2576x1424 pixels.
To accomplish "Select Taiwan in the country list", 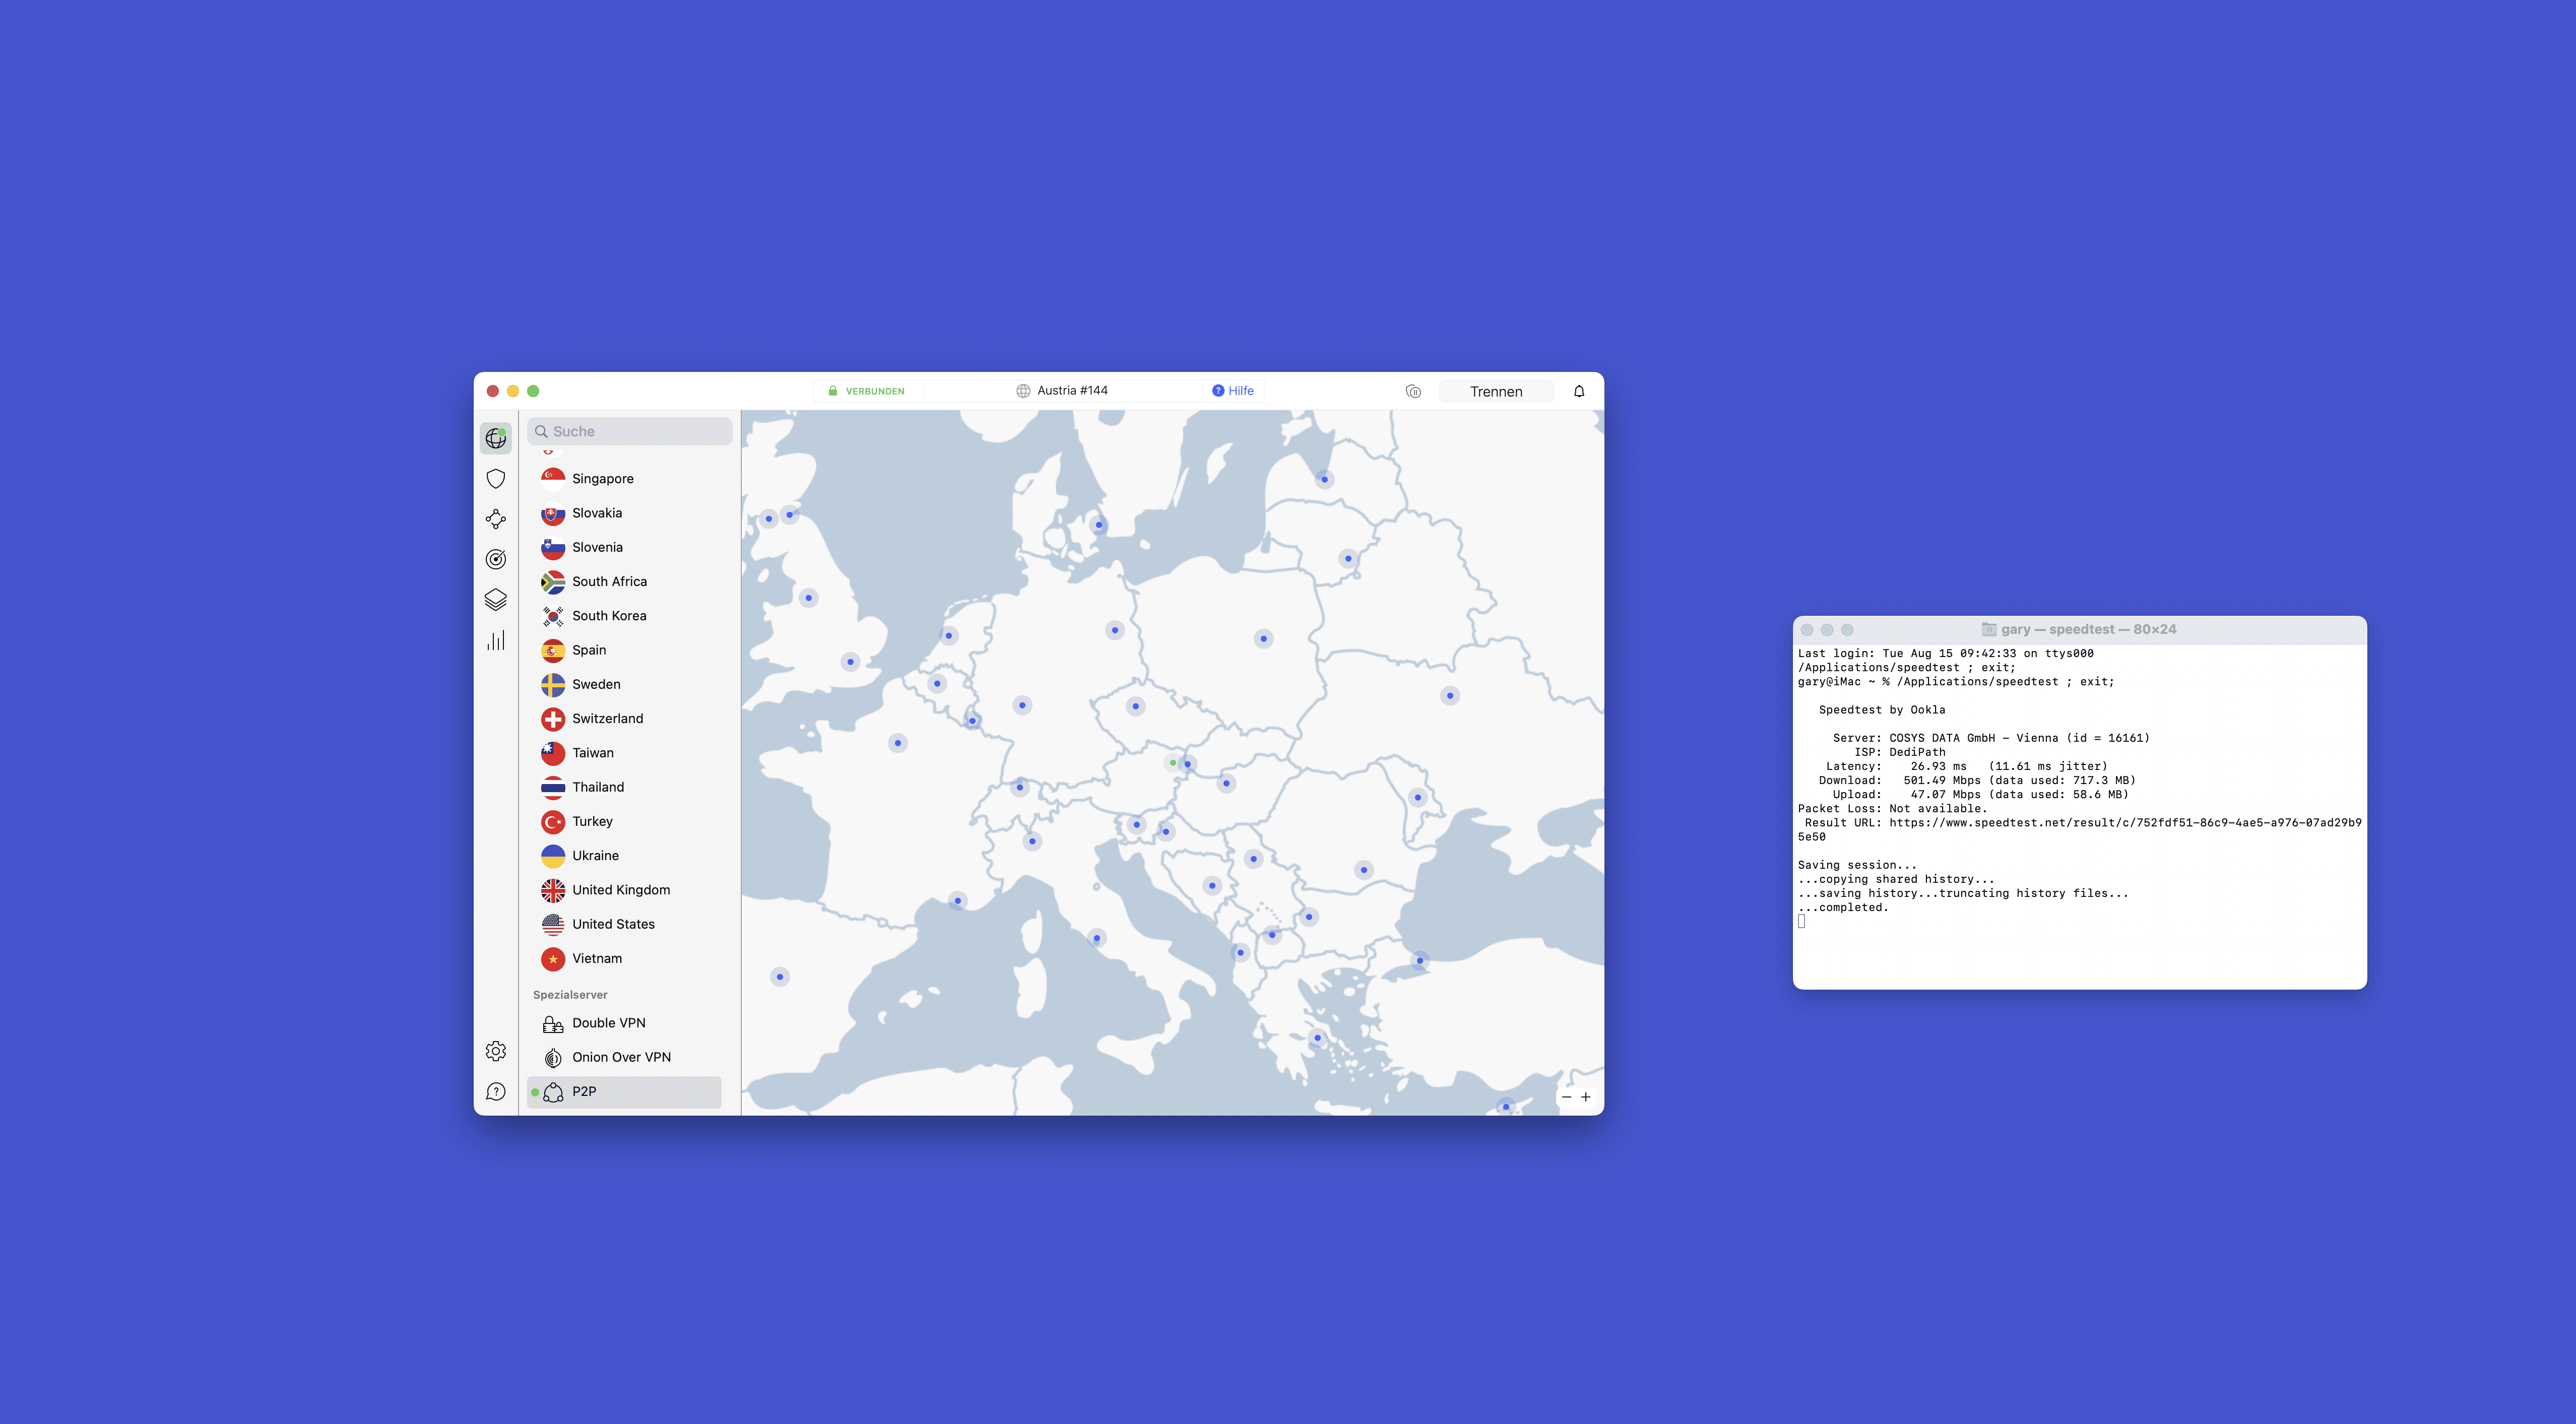I will click(x=624, y=753).
